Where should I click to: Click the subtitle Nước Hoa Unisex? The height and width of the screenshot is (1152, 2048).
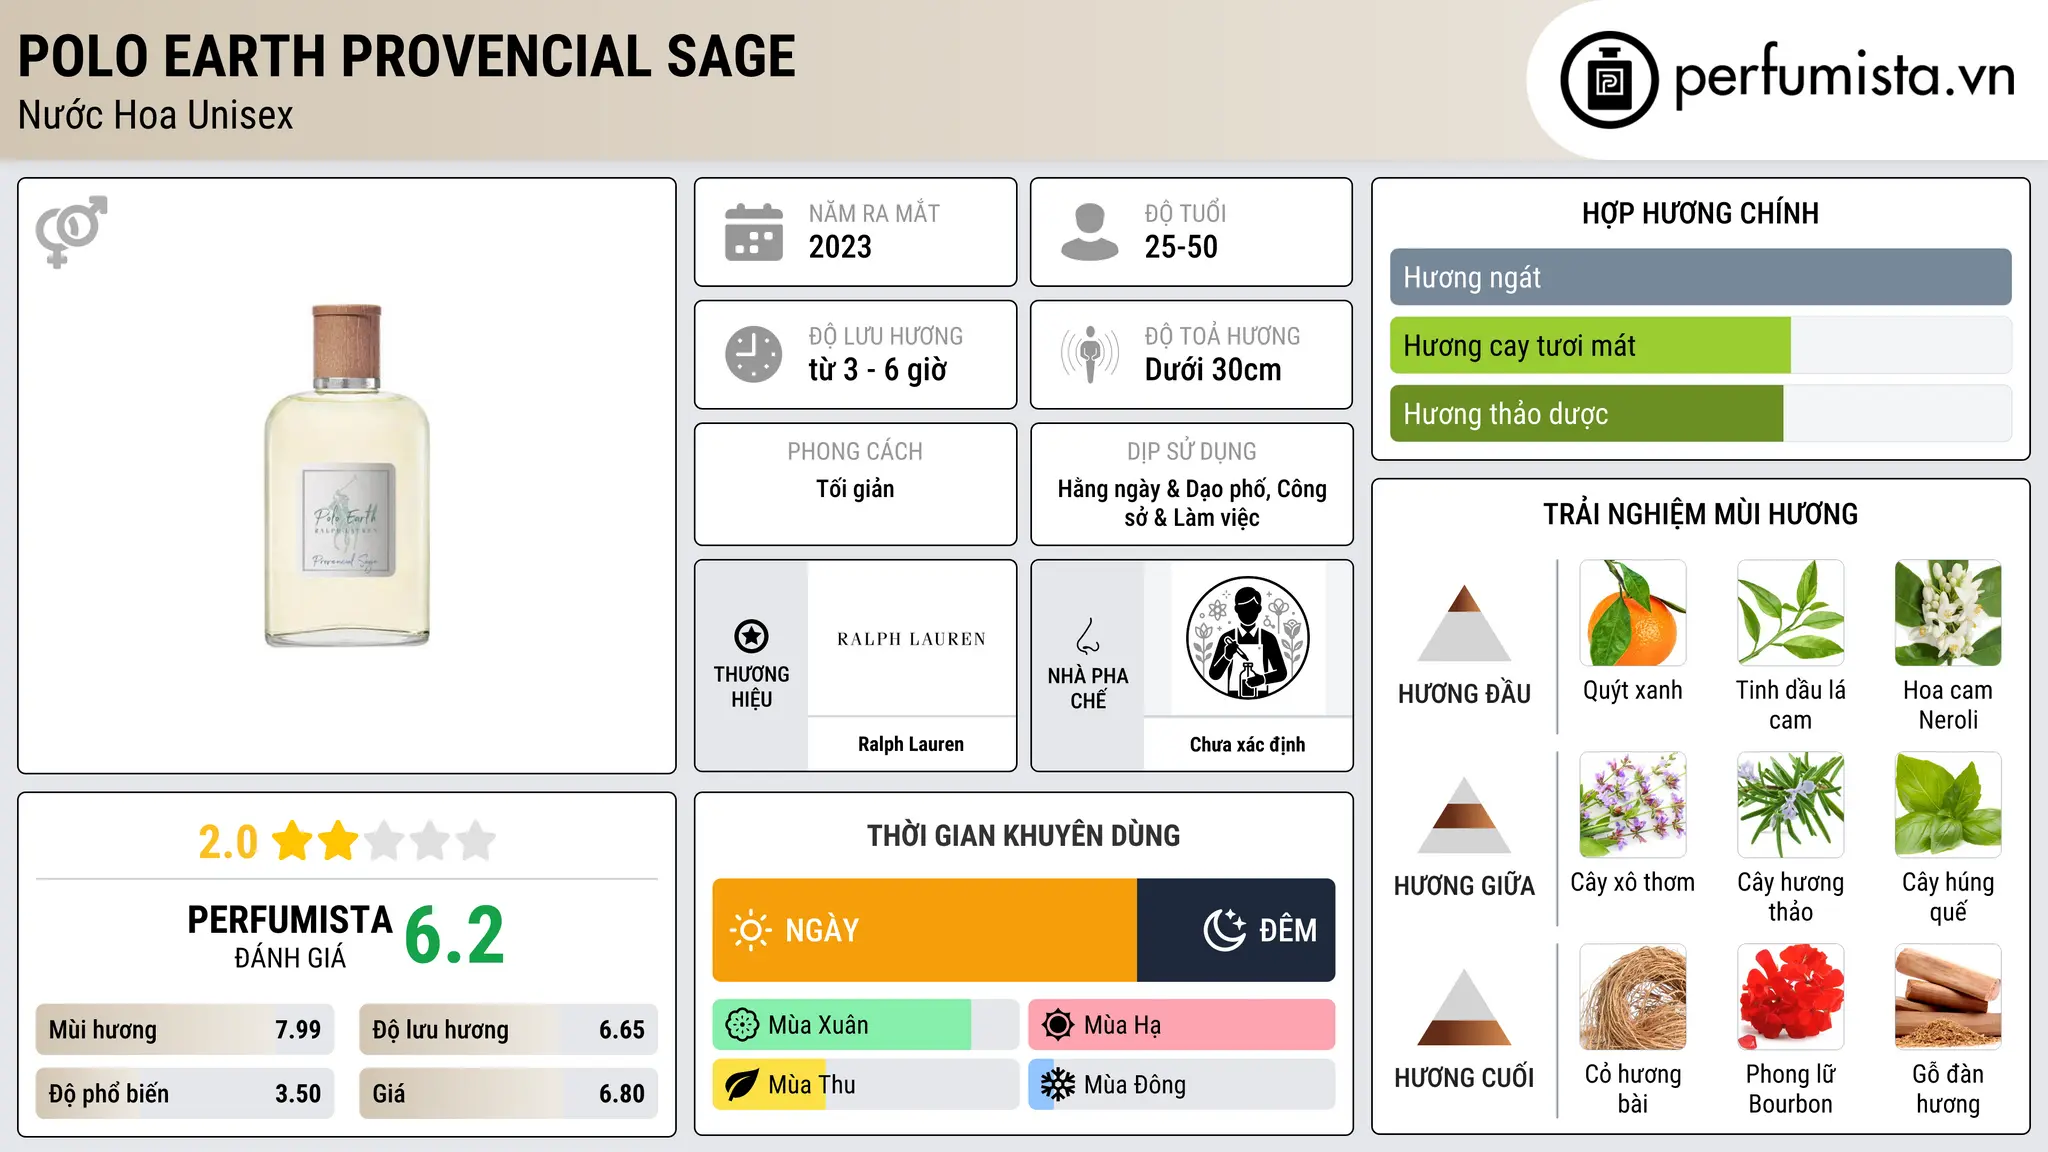[x=156, y=116]
